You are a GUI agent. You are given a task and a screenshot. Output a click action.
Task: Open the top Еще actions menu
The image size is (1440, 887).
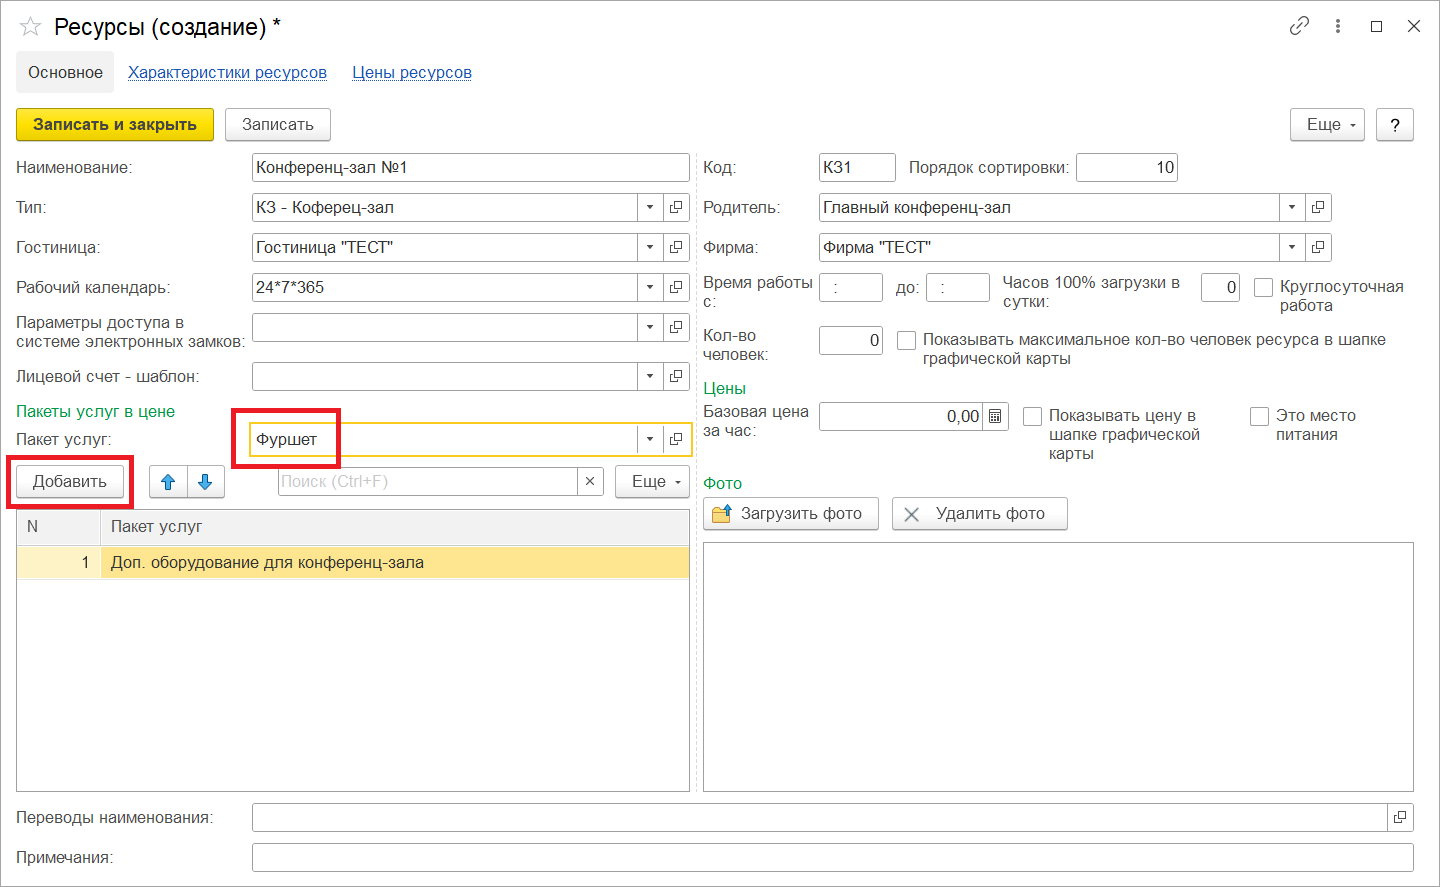(1327, 124)
